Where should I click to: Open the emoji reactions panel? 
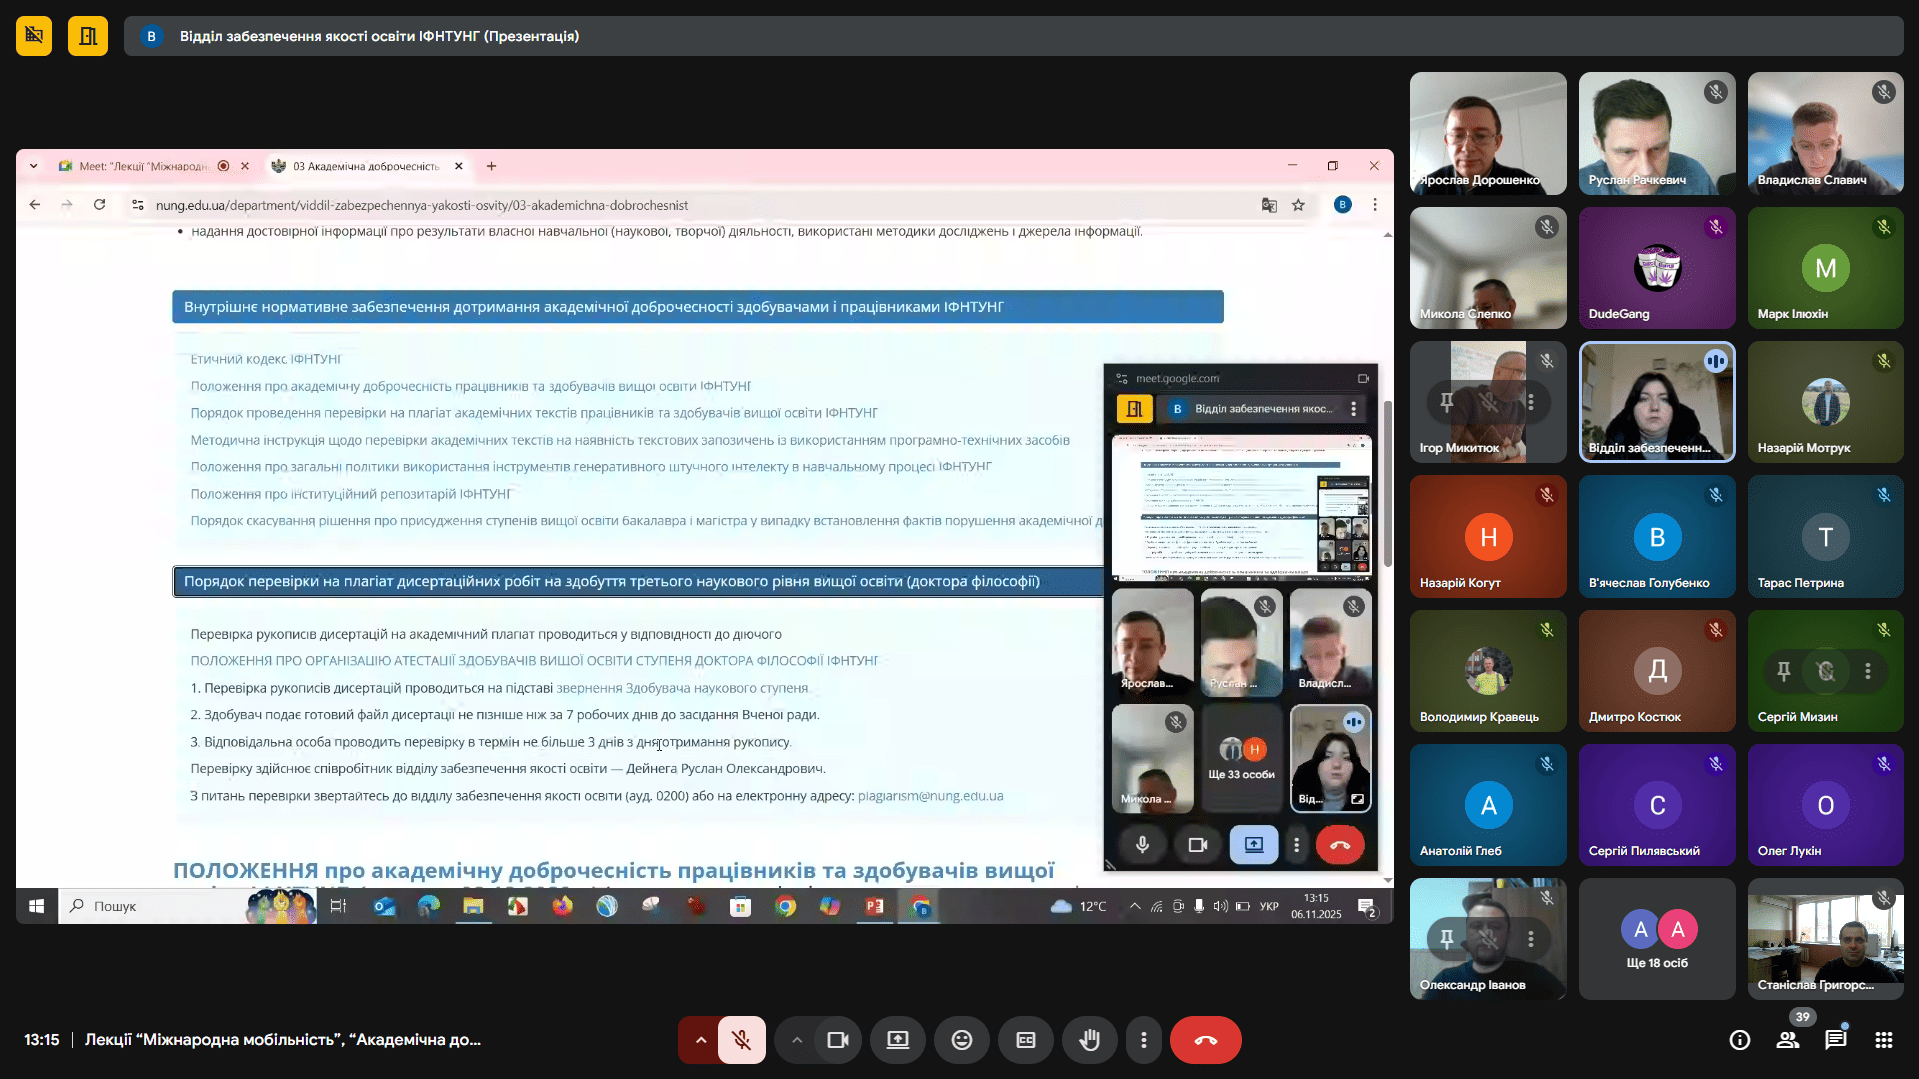pyautogui.click(x=961, y=1040)
